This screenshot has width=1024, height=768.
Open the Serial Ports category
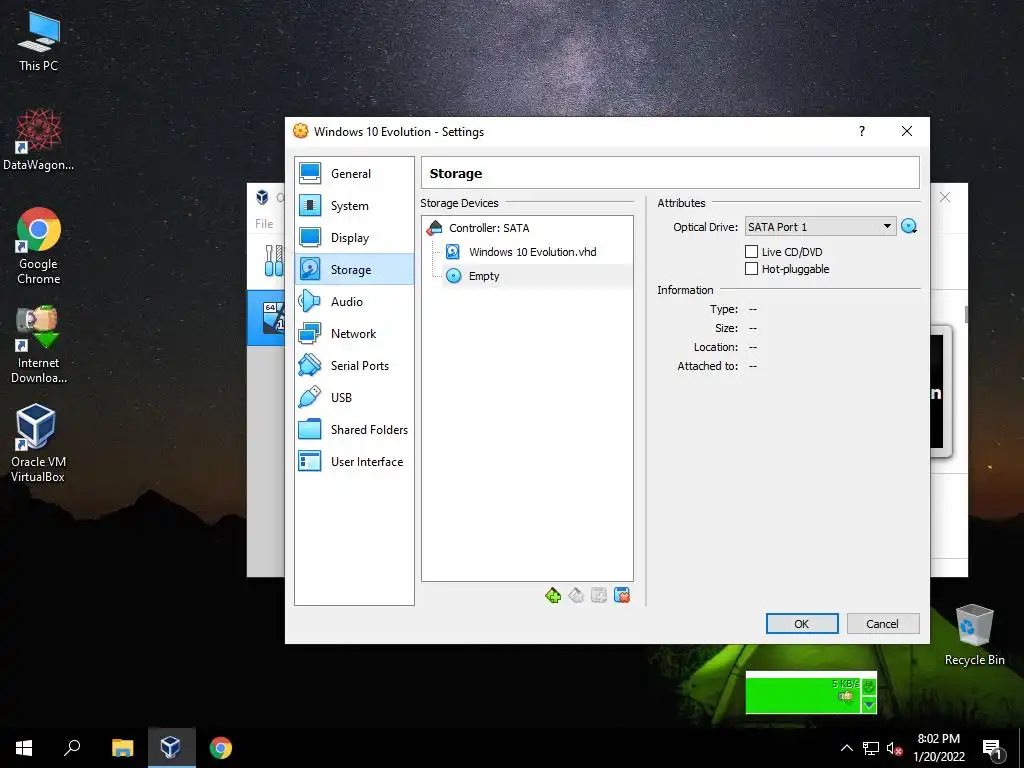click(354, 366)
